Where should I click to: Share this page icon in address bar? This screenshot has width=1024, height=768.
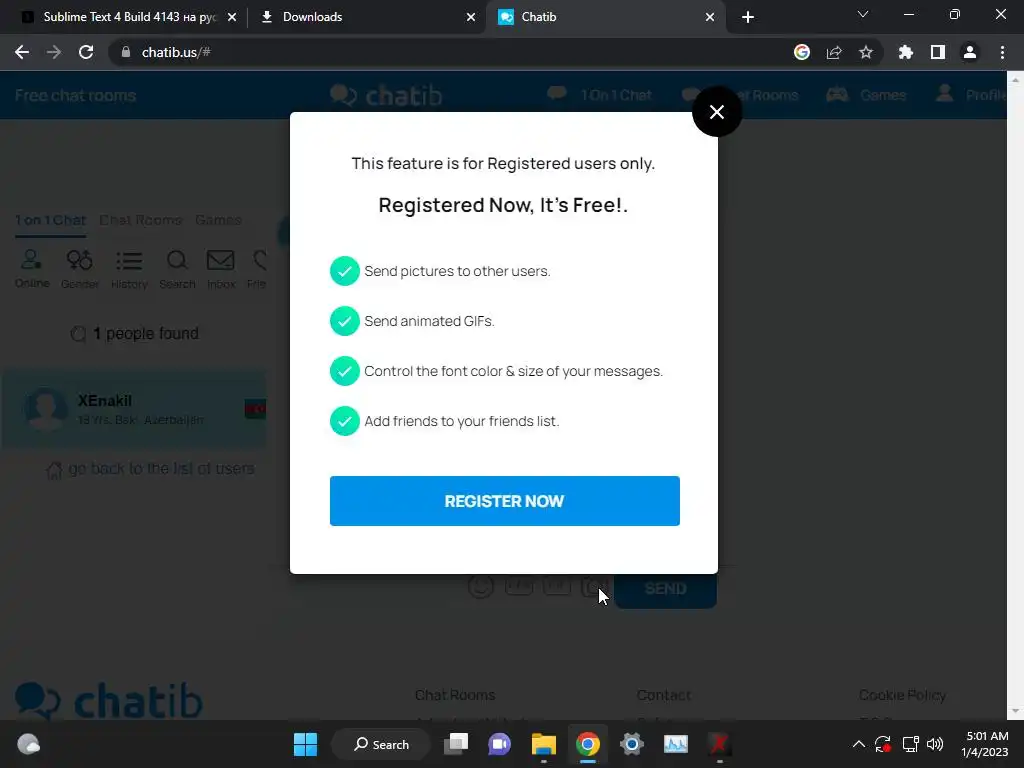833,52
